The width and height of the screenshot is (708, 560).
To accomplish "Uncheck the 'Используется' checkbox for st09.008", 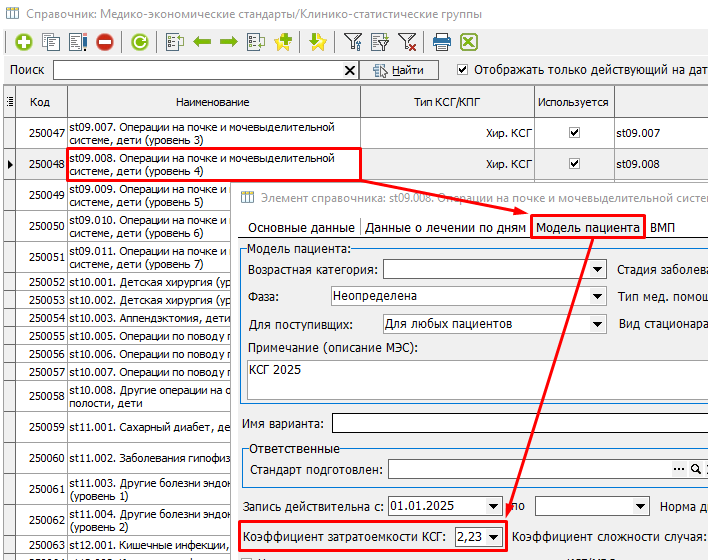I will coord(574,164).
